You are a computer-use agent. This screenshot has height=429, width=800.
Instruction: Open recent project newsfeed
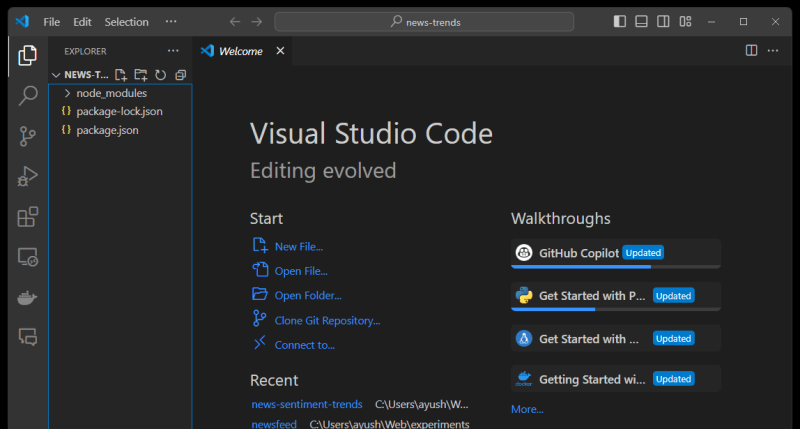[274, 424]
